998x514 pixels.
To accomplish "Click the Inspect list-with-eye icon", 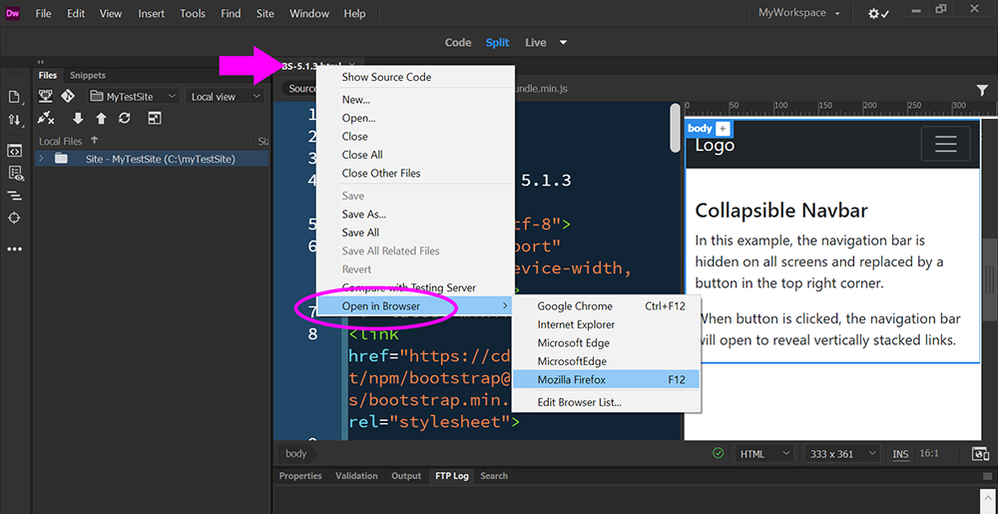I will tap(14, 173).
